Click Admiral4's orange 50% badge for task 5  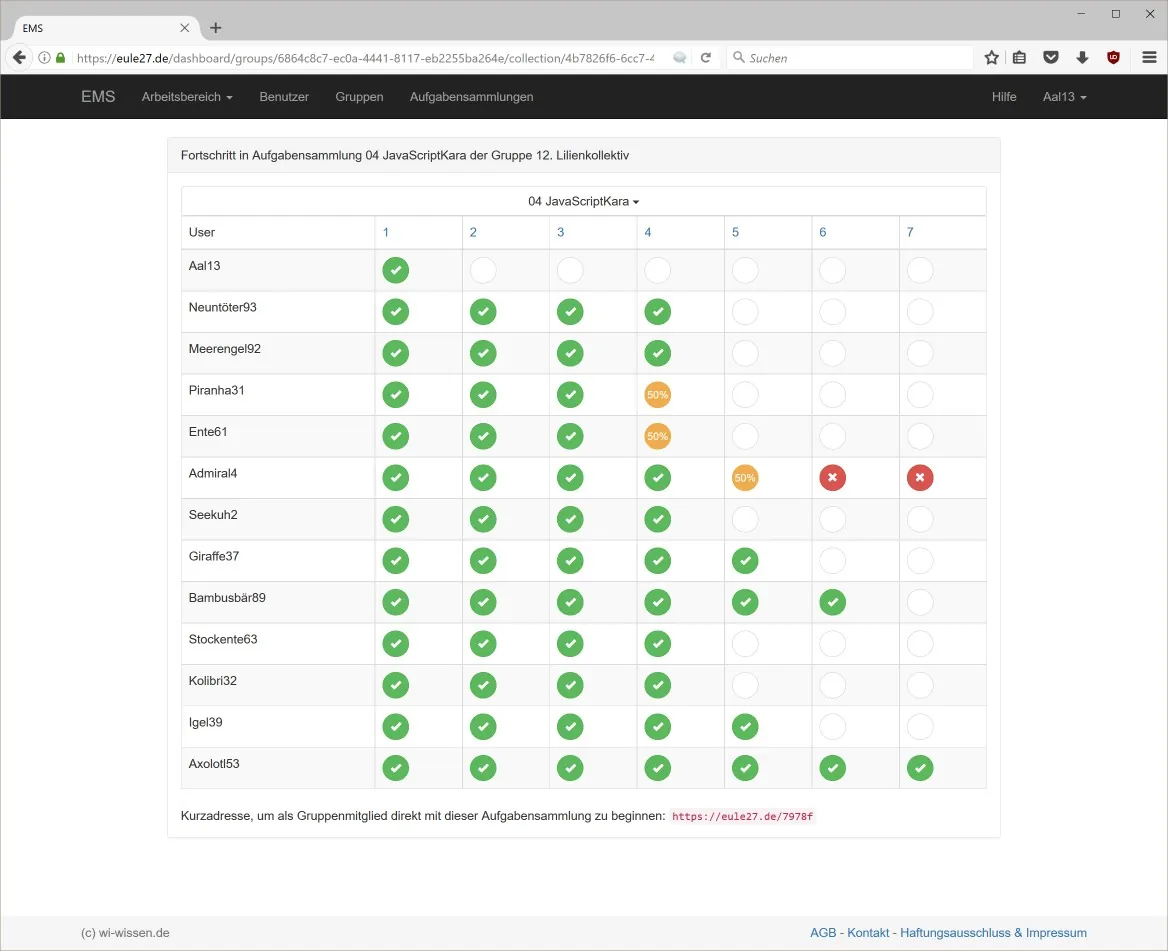pos(745,477)
